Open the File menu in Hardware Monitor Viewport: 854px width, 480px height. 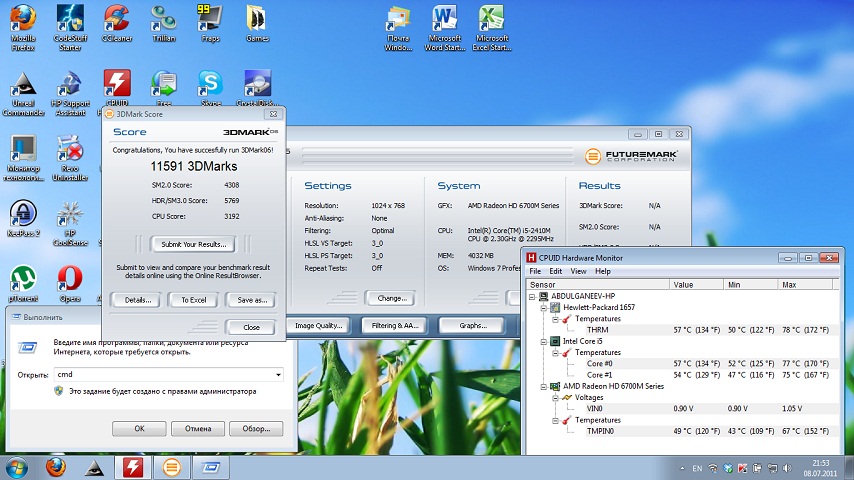pyautogui.click(x=535, y=271)
